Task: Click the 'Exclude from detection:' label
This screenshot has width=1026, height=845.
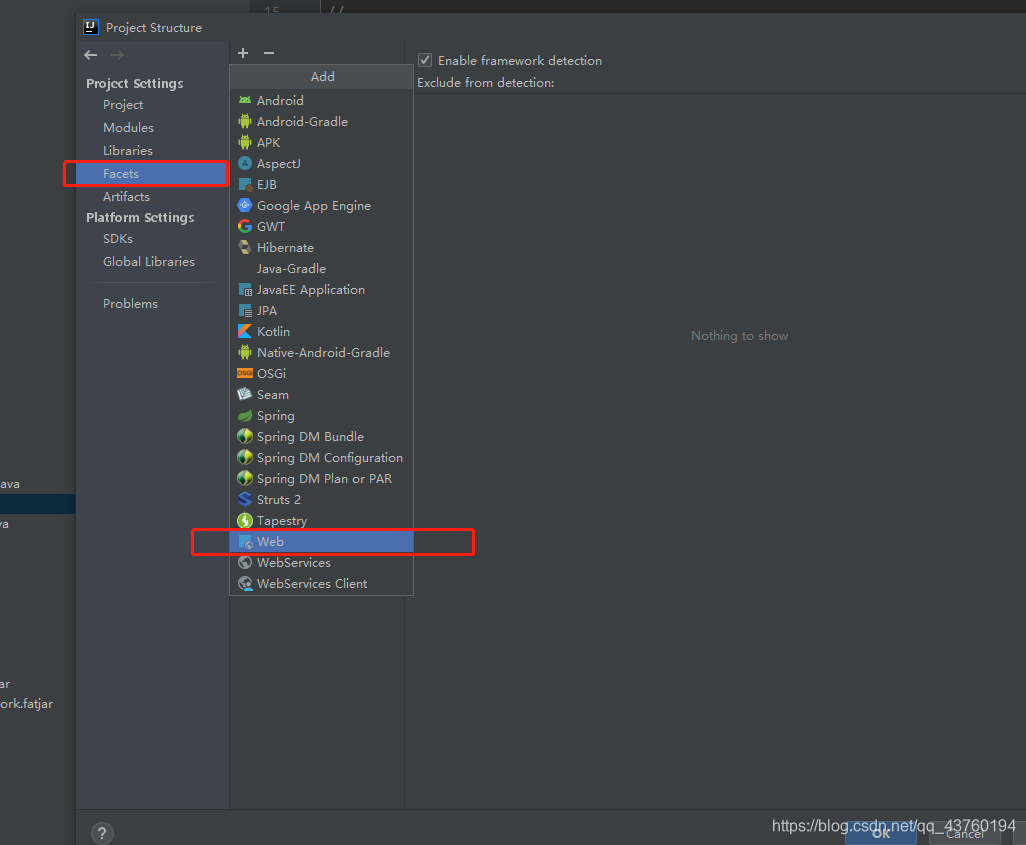Action: 486,82
